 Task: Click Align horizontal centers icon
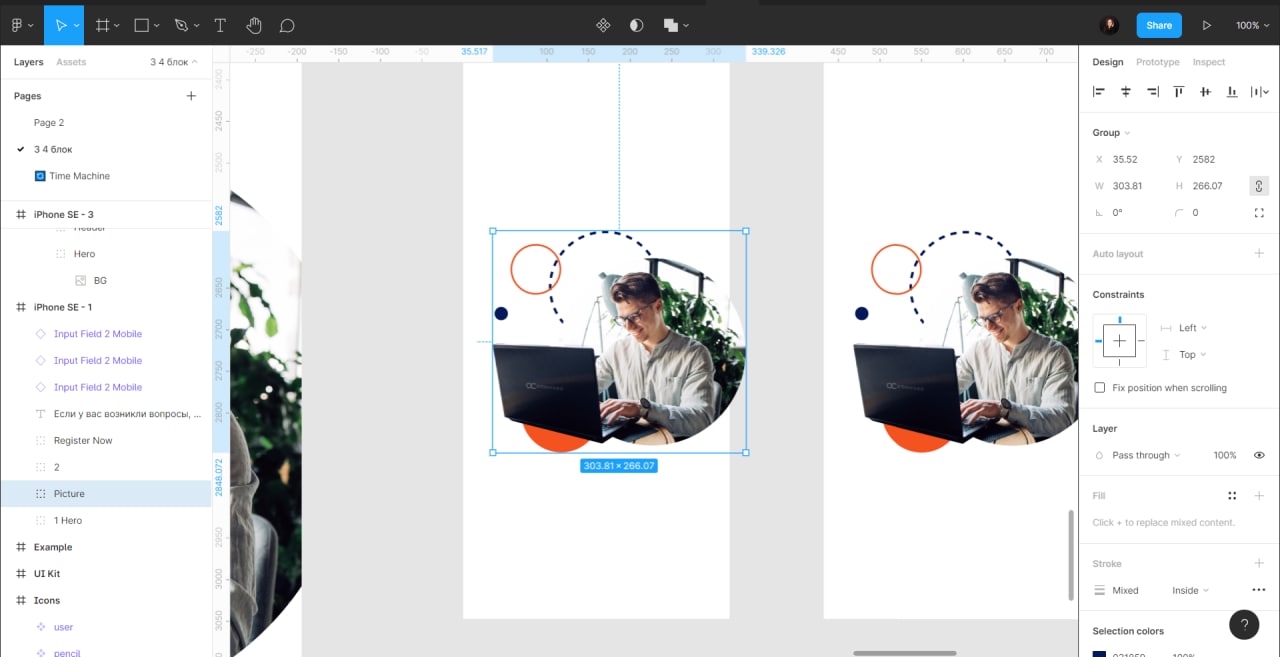[1126, 92]
